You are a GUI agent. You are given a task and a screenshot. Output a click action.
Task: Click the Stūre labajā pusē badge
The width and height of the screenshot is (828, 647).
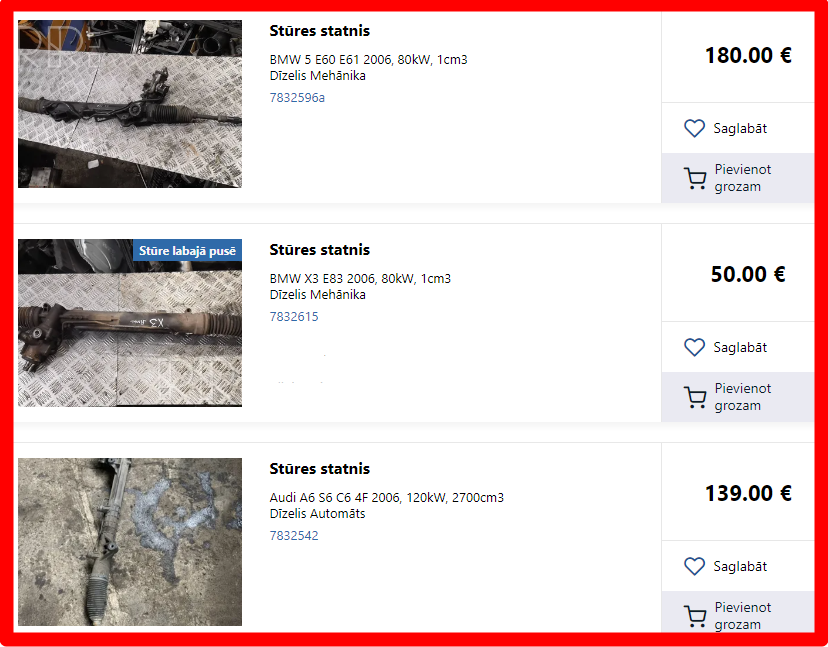pyautogui.click(x=187, y=251)
